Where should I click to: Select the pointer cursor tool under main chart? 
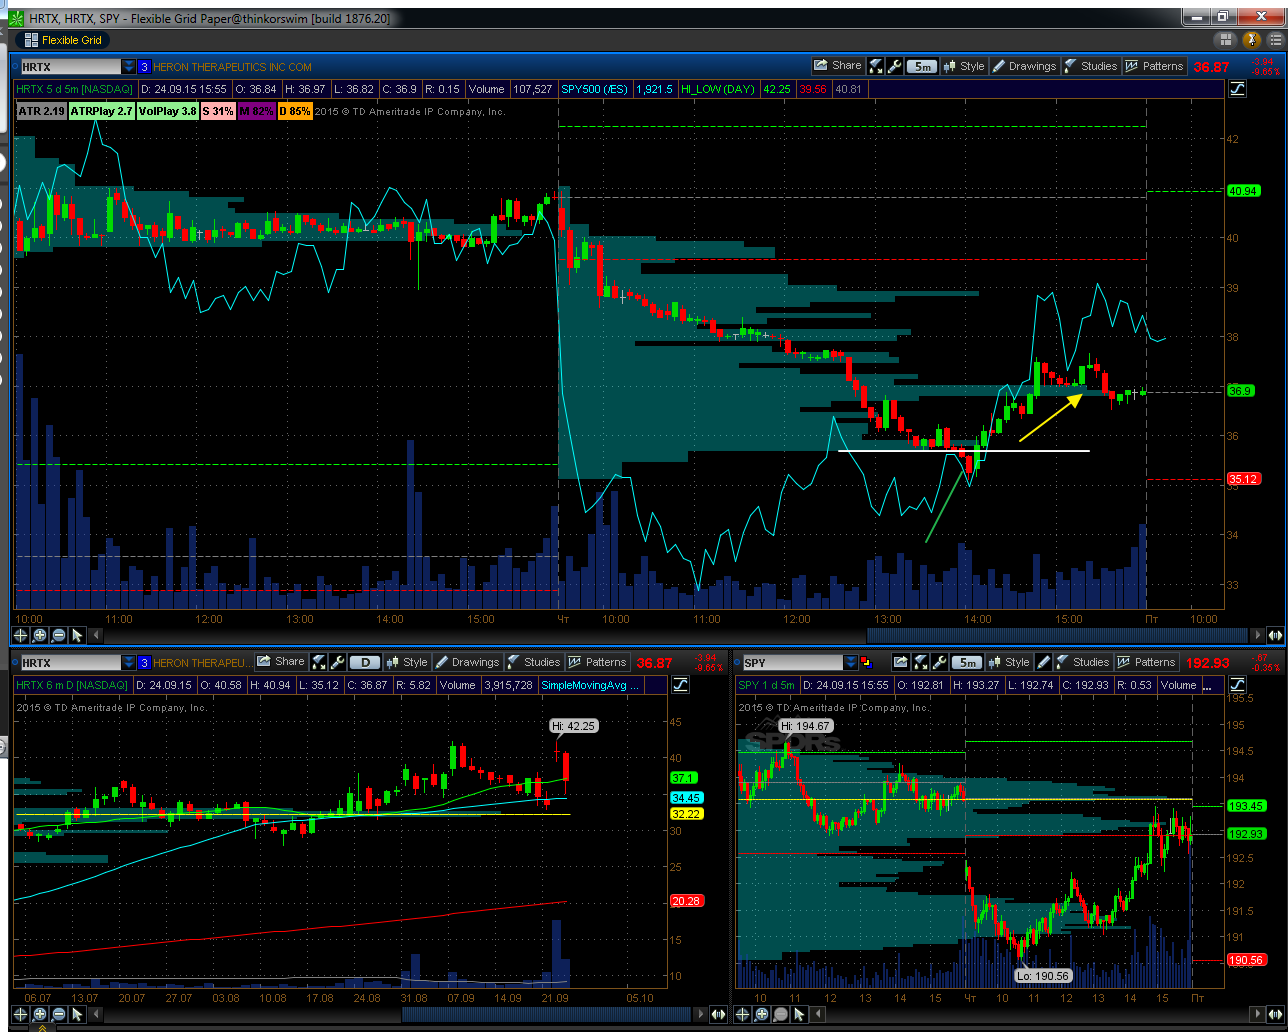tap(78, 635)
